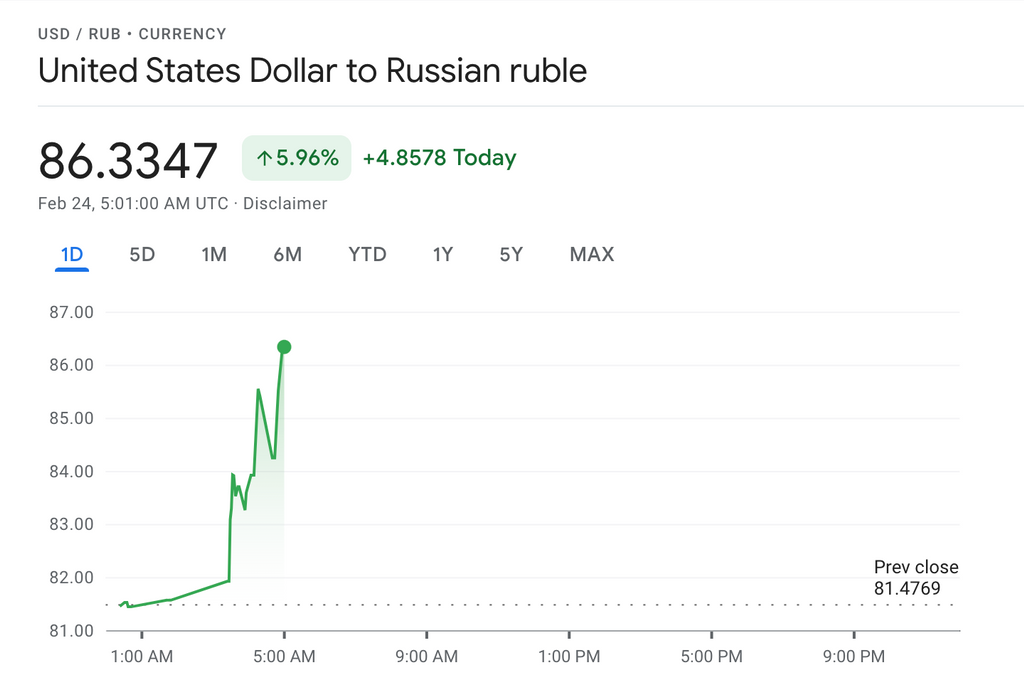Open the 6M chart range

pyautogui.click(x=287, y=255)
